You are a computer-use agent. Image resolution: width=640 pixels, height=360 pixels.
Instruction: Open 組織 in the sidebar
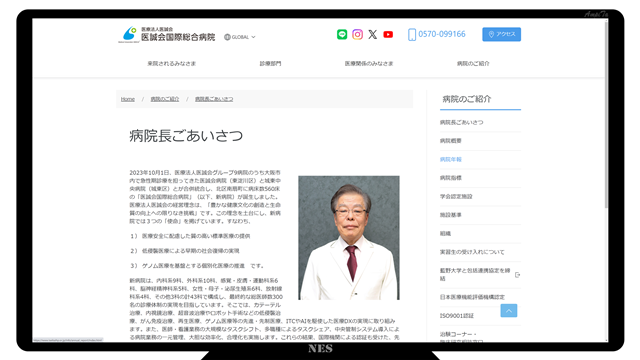pyautogui.click(x=445, y=233)
